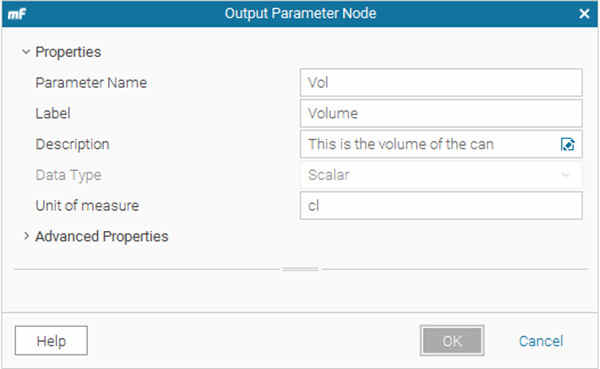Click inside the Description text field
The width and height of the screenshot is (600, 369).
430,144
